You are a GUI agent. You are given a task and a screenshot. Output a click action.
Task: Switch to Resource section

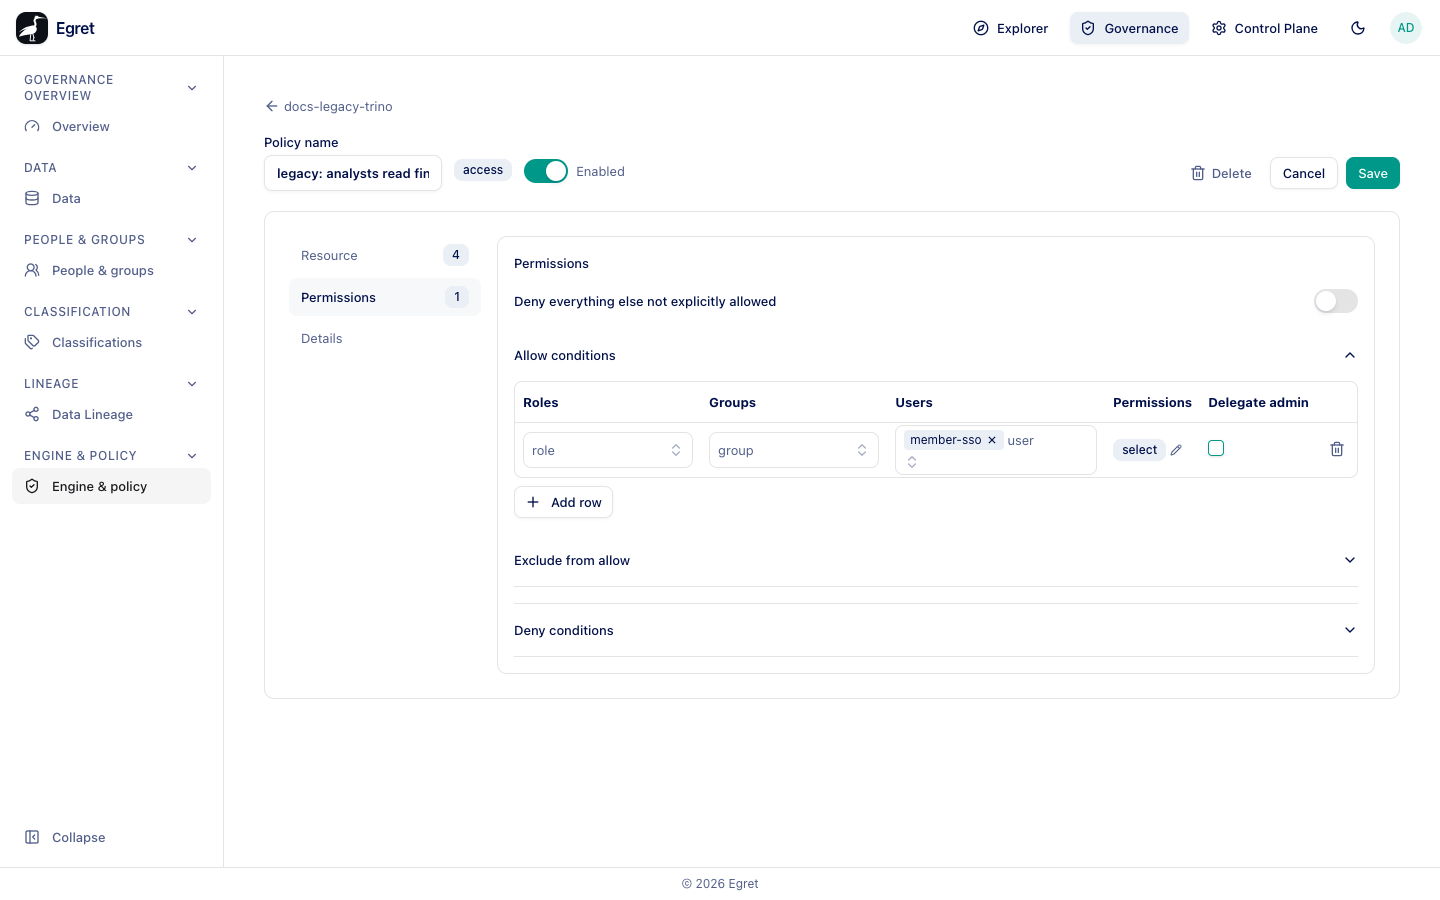click(385, 255)
